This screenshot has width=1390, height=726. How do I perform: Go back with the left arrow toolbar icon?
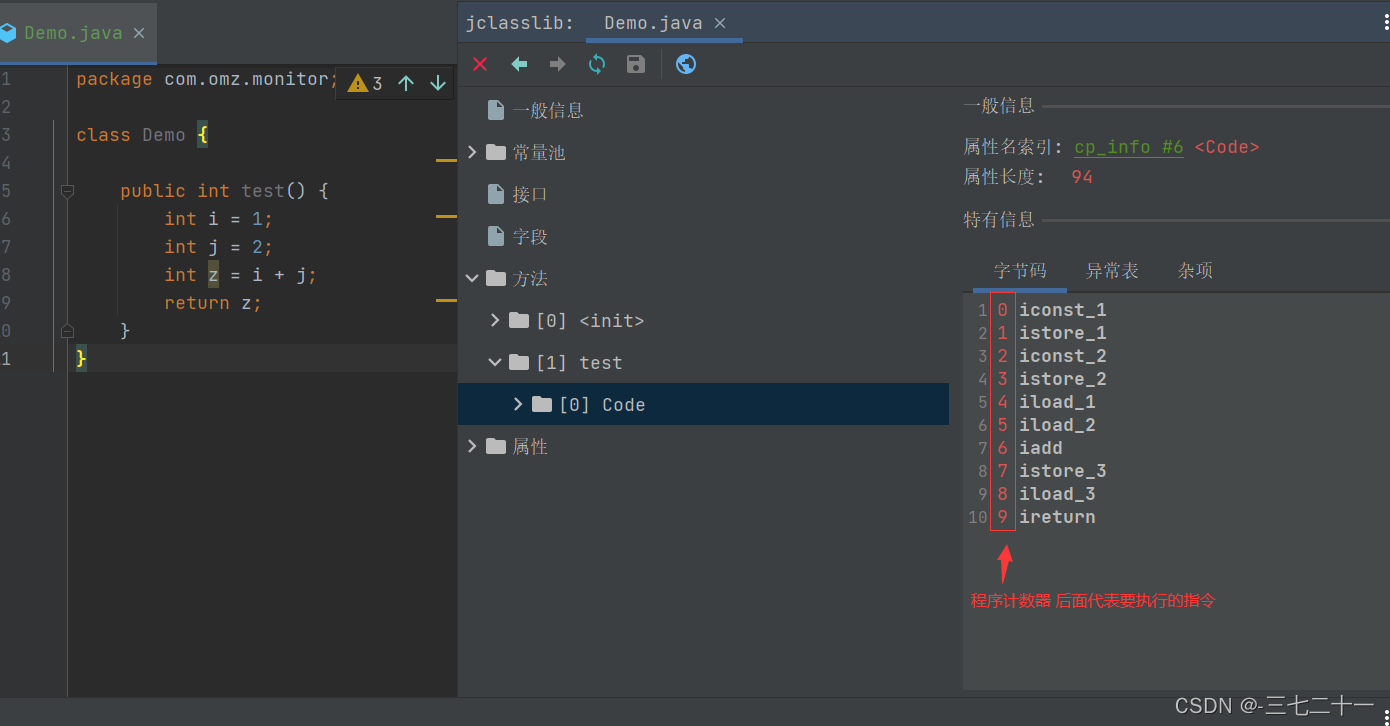(519, 64)
